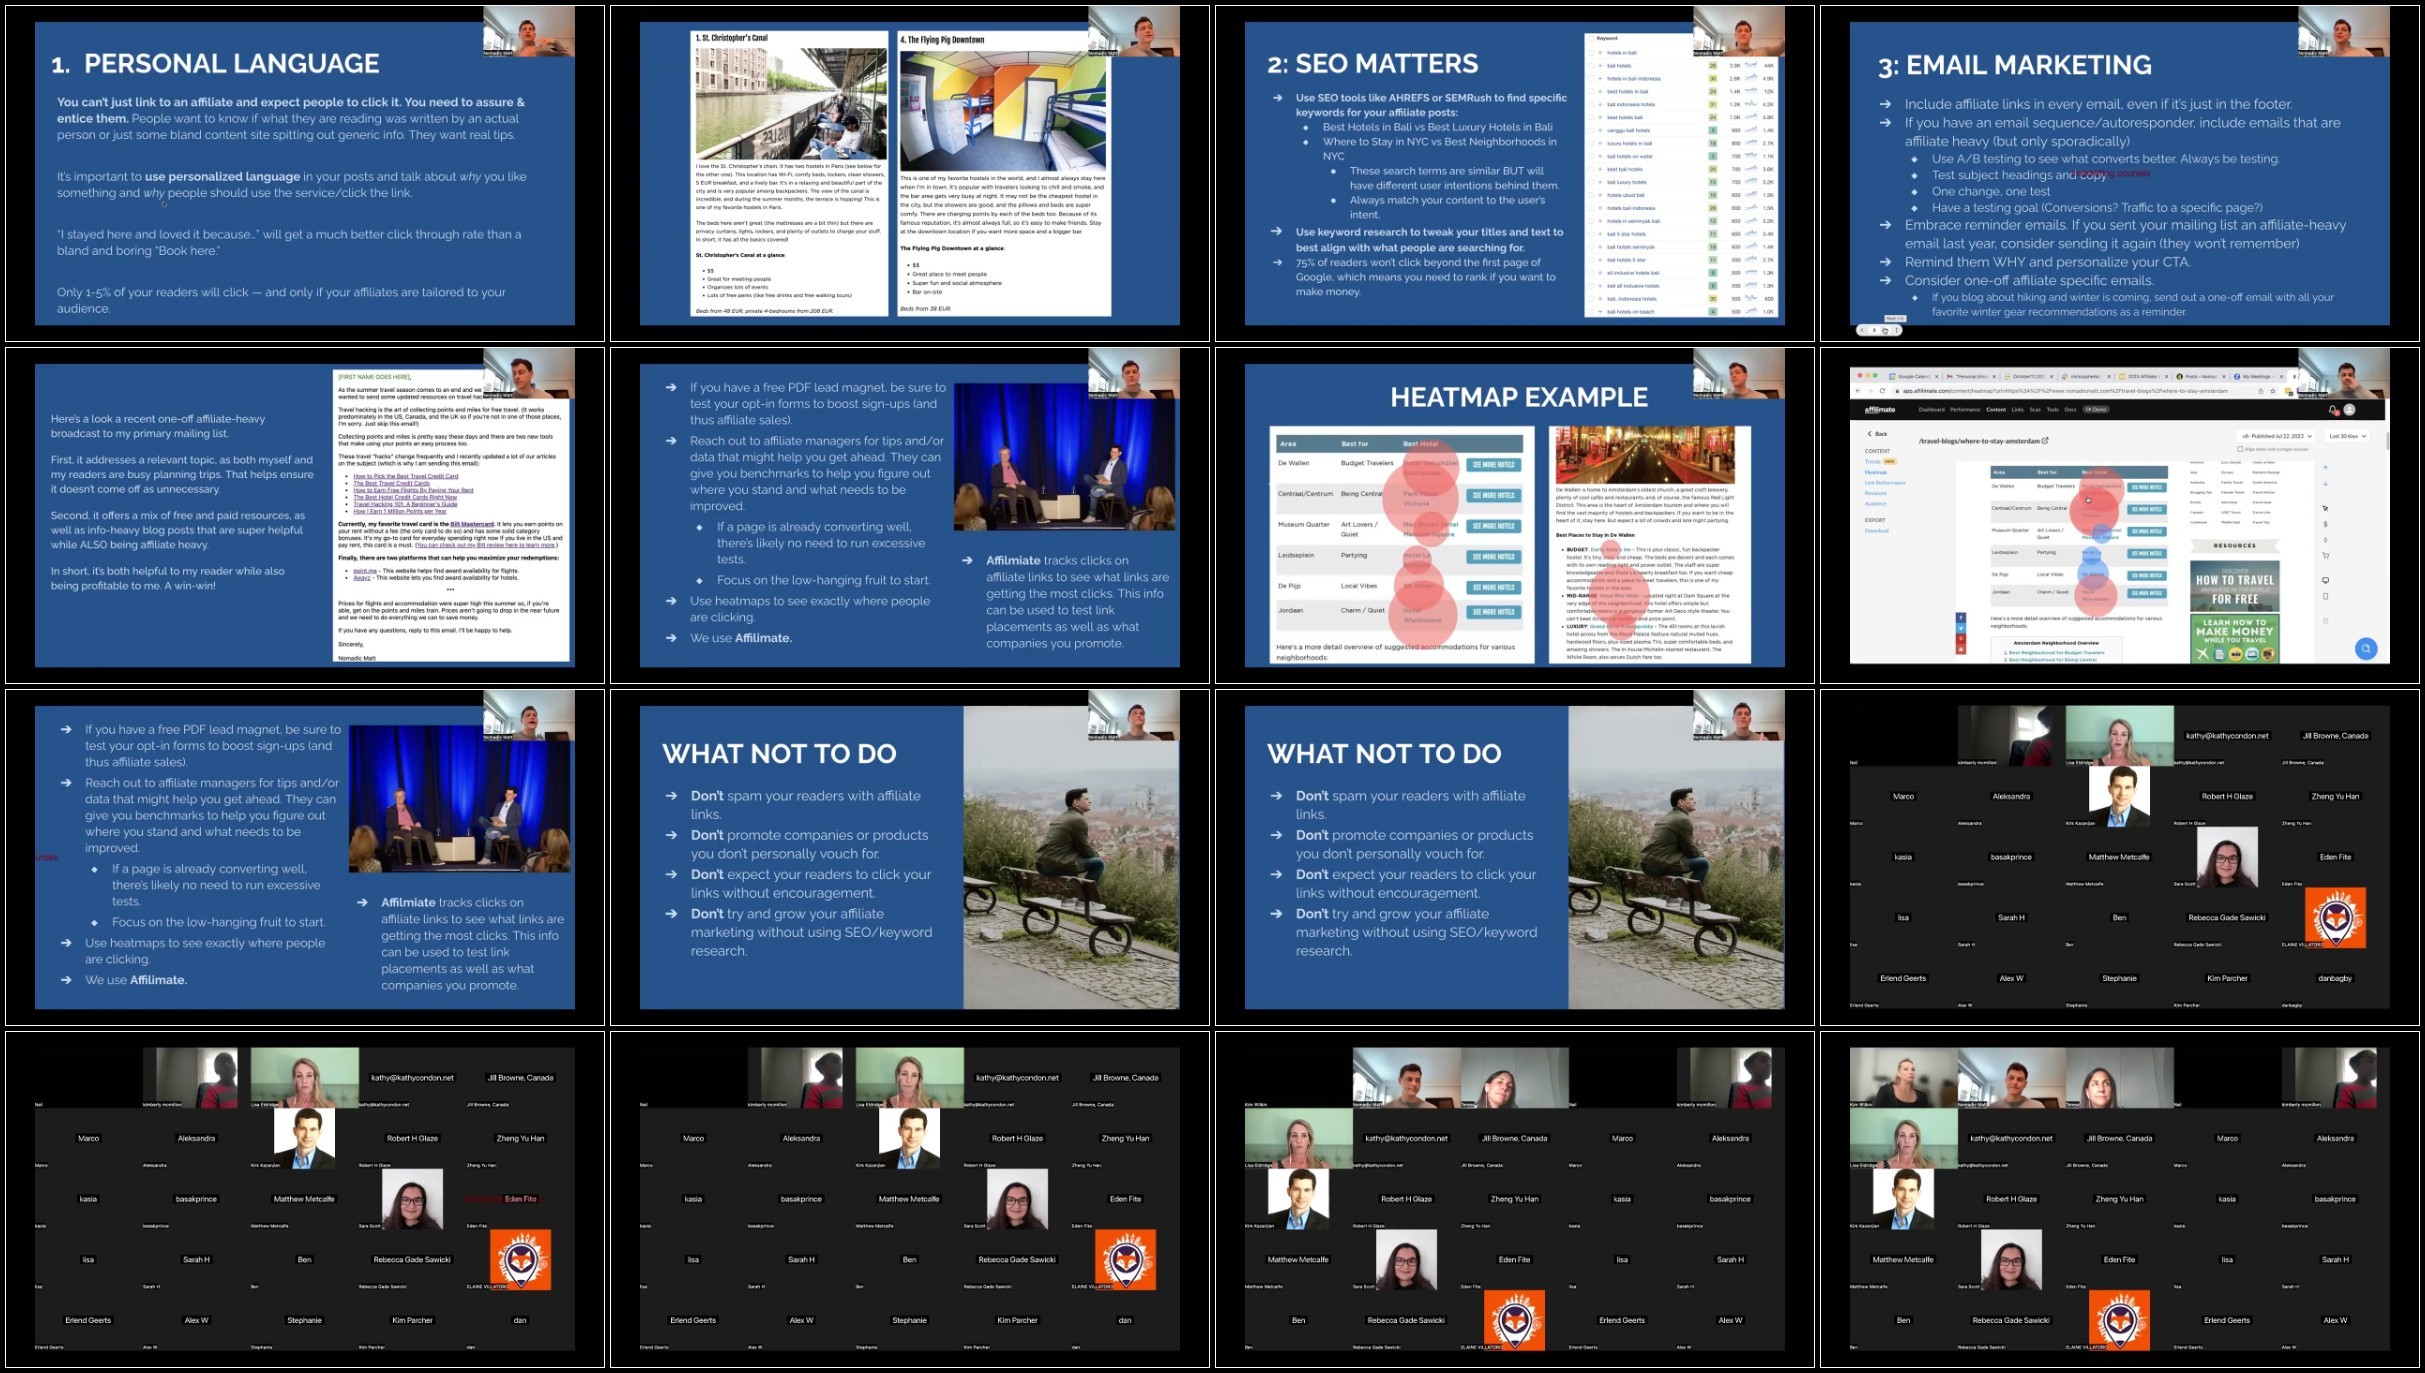2425x1373 pixels.
Task: Select the Personal Language slide frame
Action: (x=305, y=173)
